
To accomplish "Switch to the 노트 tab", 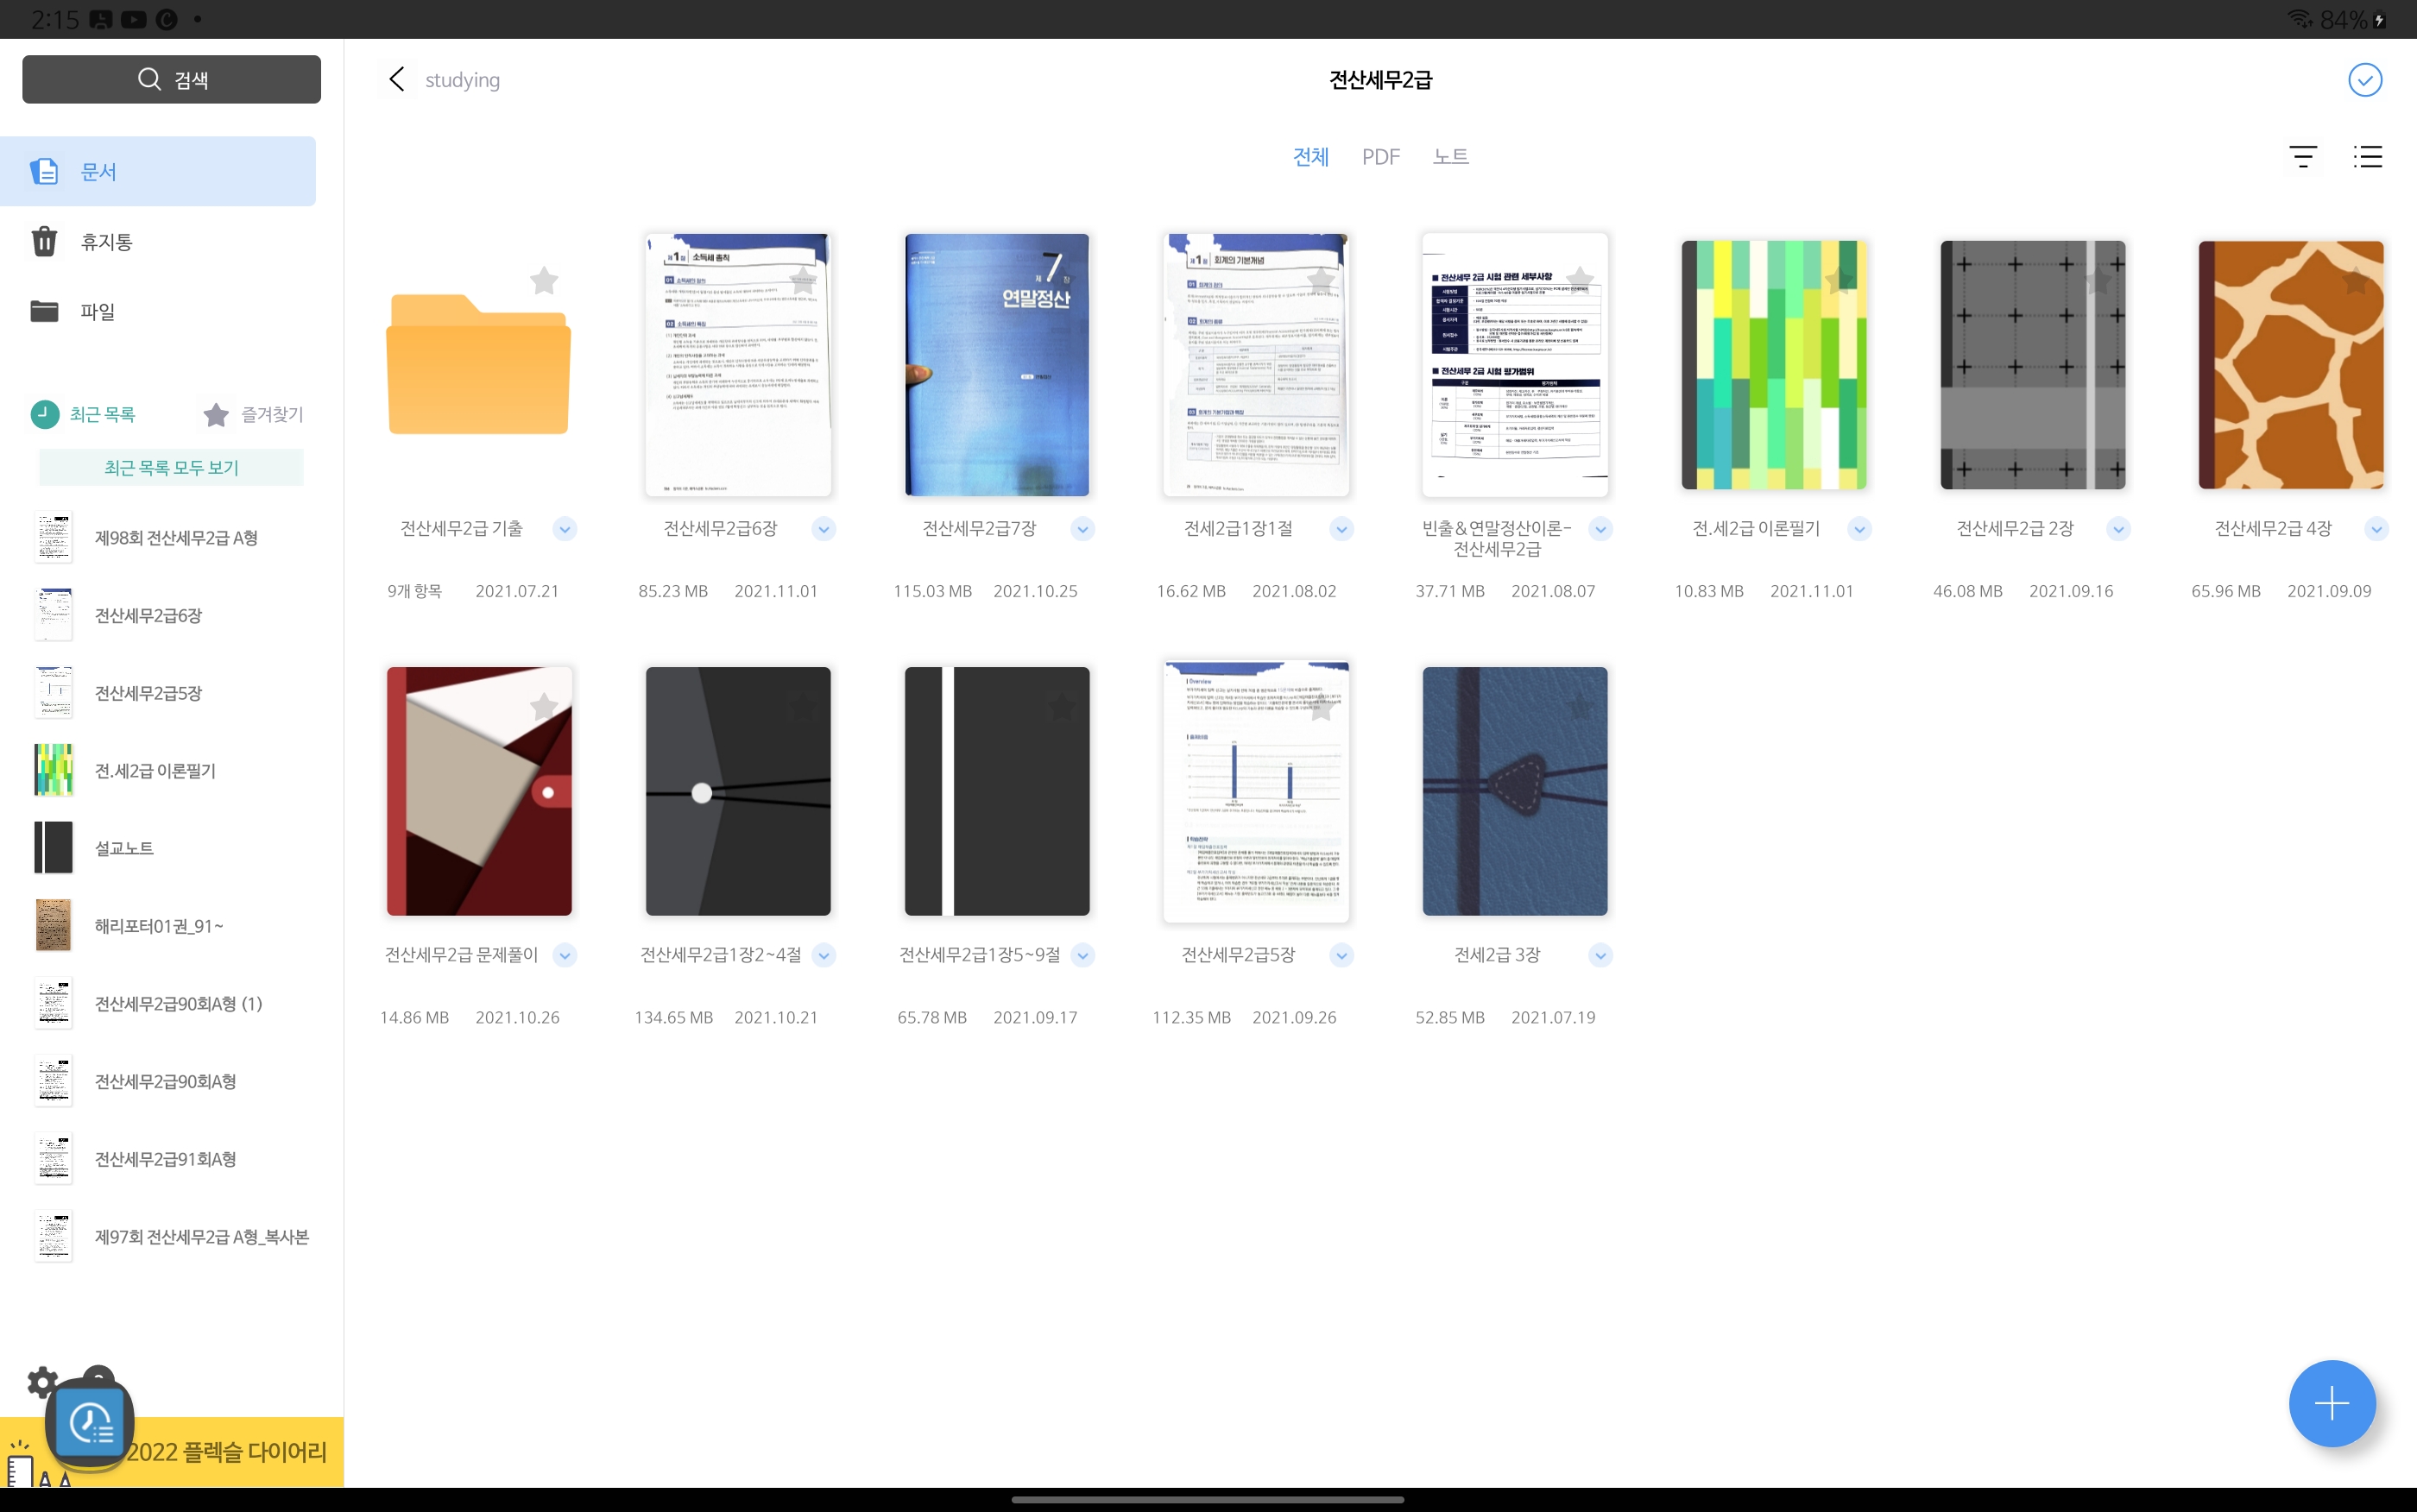I will [1450, 157].
